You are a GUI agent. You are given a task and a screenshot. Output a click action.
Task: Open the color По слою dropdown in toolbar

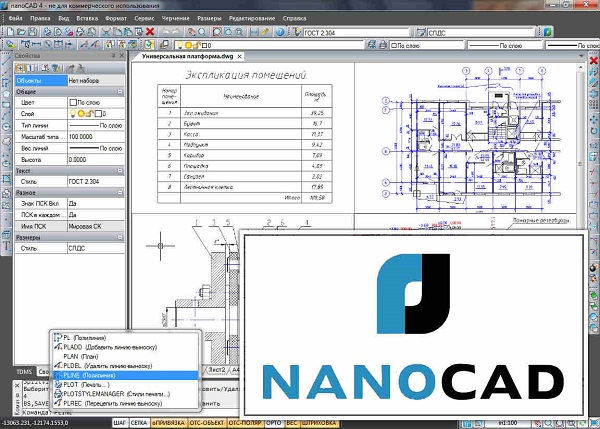coord(426,45)
